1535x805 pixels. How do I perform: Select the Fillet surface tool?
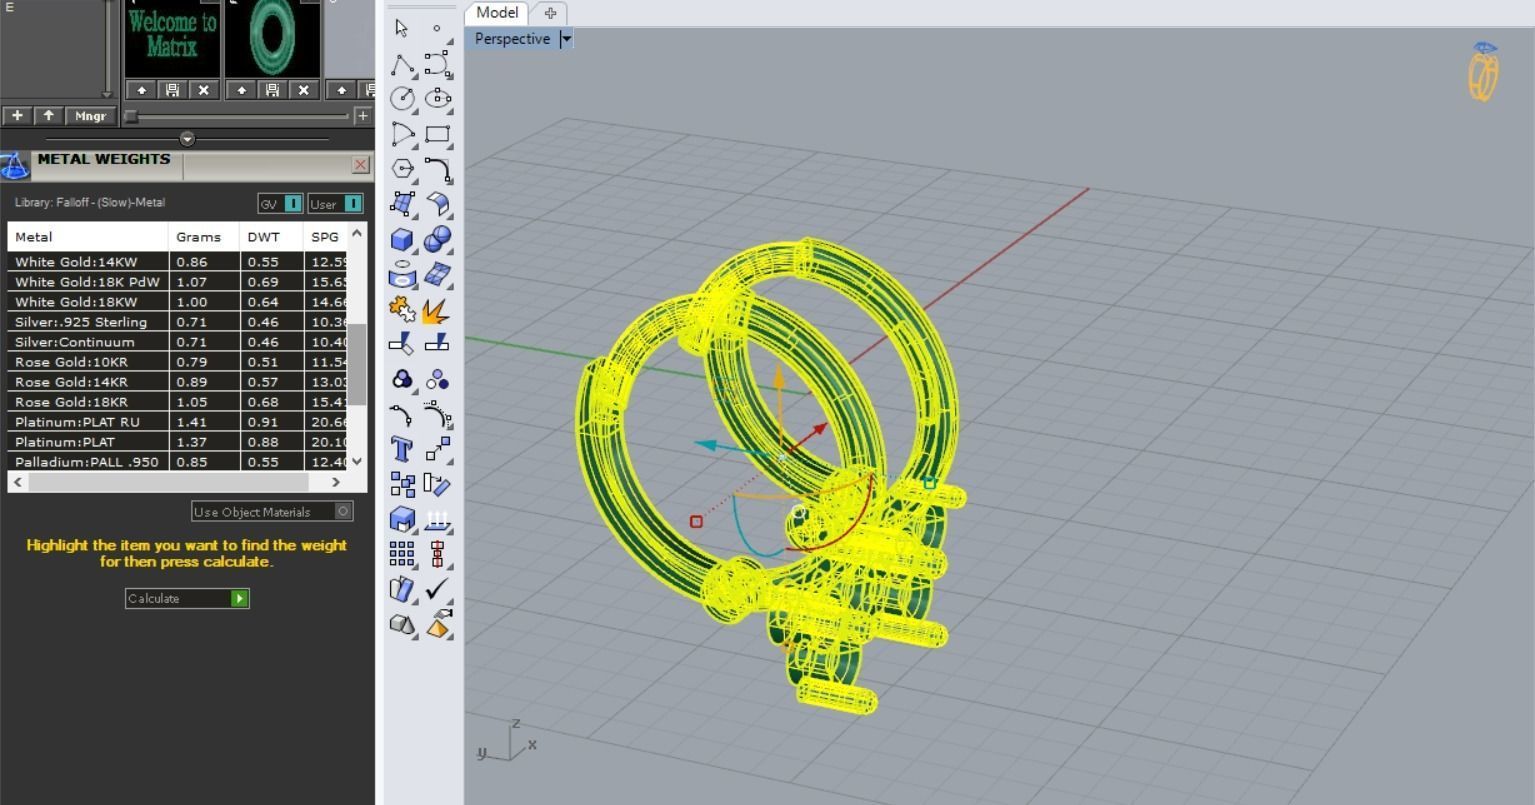click(x=437, y=204)
